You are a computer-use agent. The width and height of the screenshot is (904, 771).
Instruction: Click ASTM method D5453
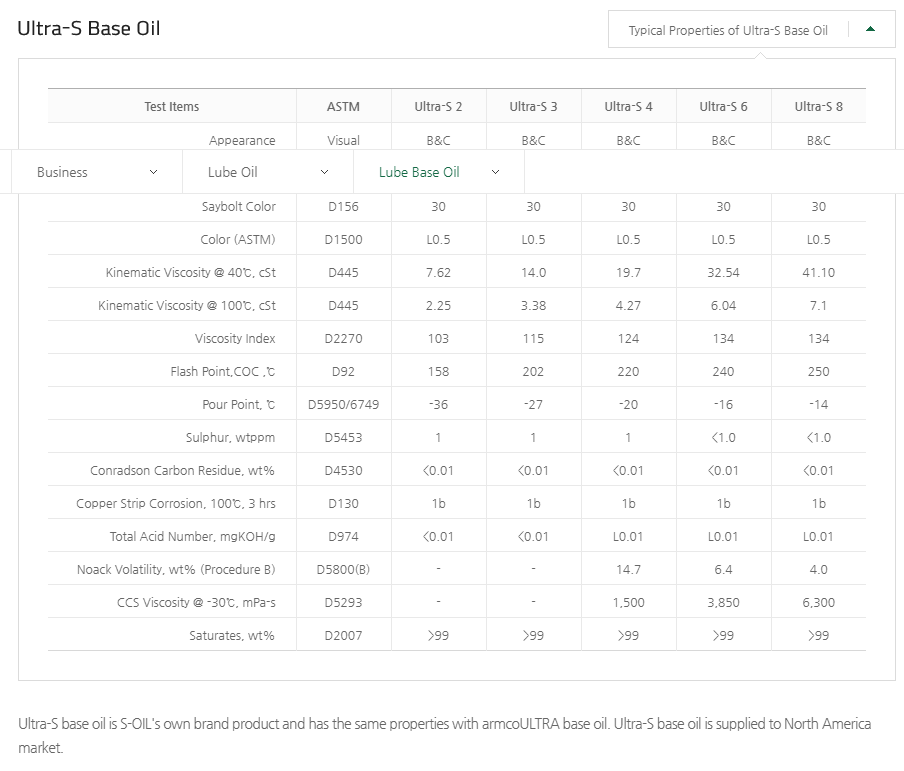point(343,437)
